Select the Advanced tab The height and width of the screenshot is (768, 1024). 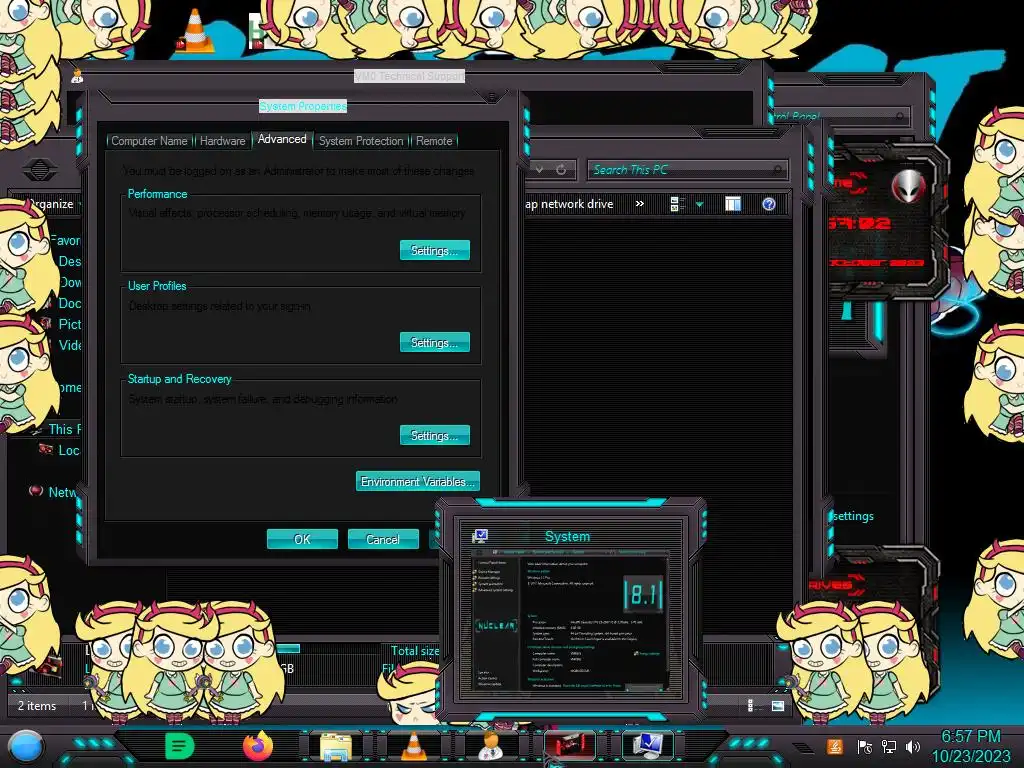coord(282,139)
